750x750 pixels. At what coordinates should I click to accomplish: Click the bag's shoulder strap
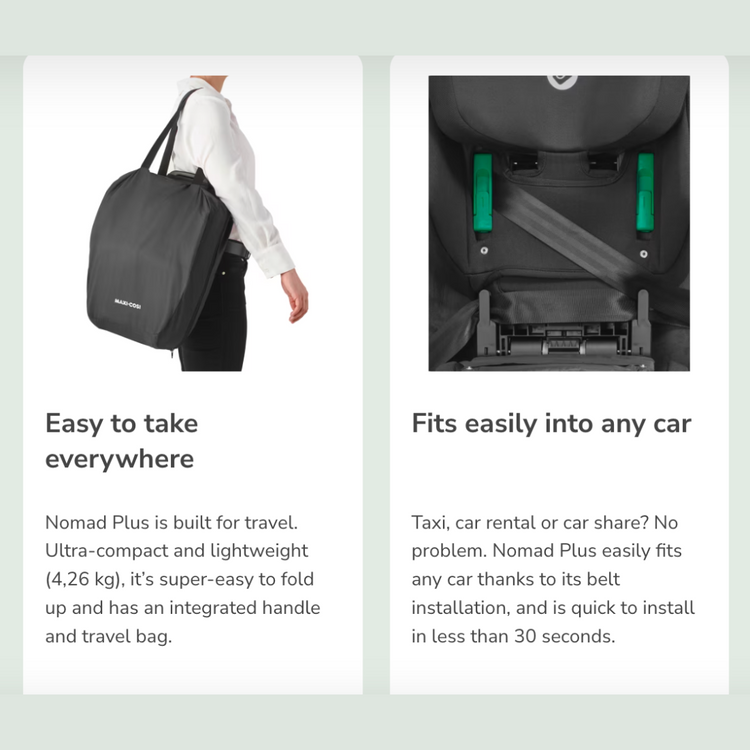pyautogui.click(x=169, y=132)
